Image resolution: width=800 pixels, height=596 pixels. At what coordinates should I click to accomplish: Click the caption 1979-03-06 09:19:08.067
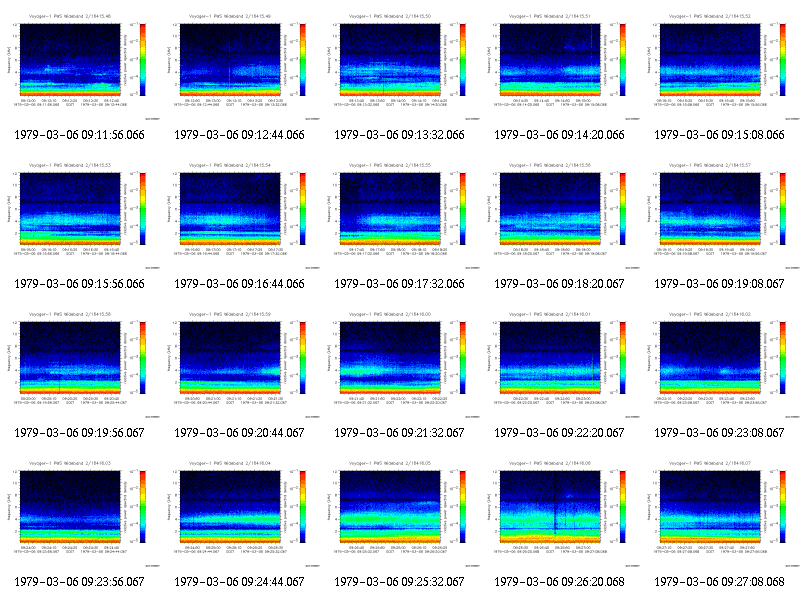(x=719, y=284)
